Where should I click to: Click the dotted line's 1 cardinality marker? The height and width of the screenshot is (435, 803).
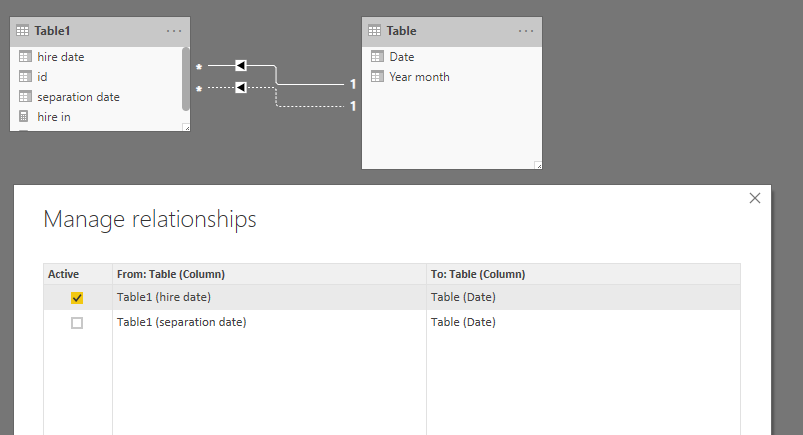353,106
